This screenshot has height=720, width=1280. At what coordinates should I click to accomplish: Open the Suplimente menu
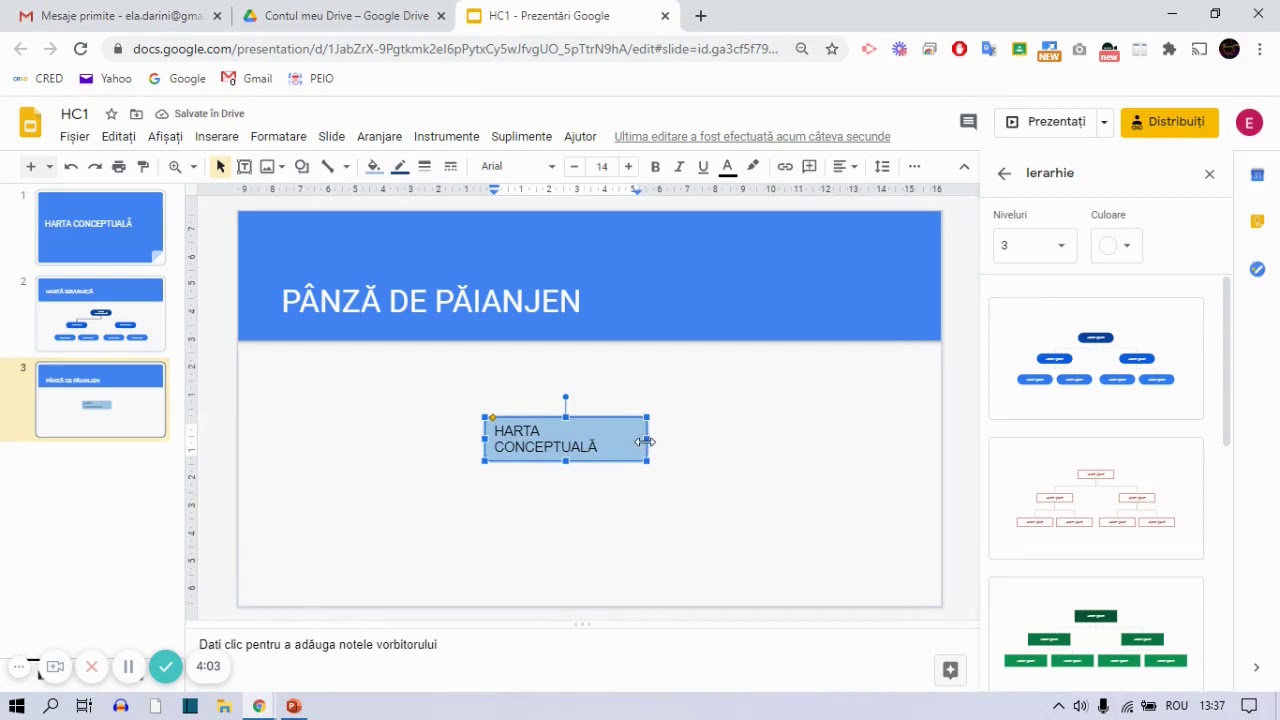pos(521,136)
